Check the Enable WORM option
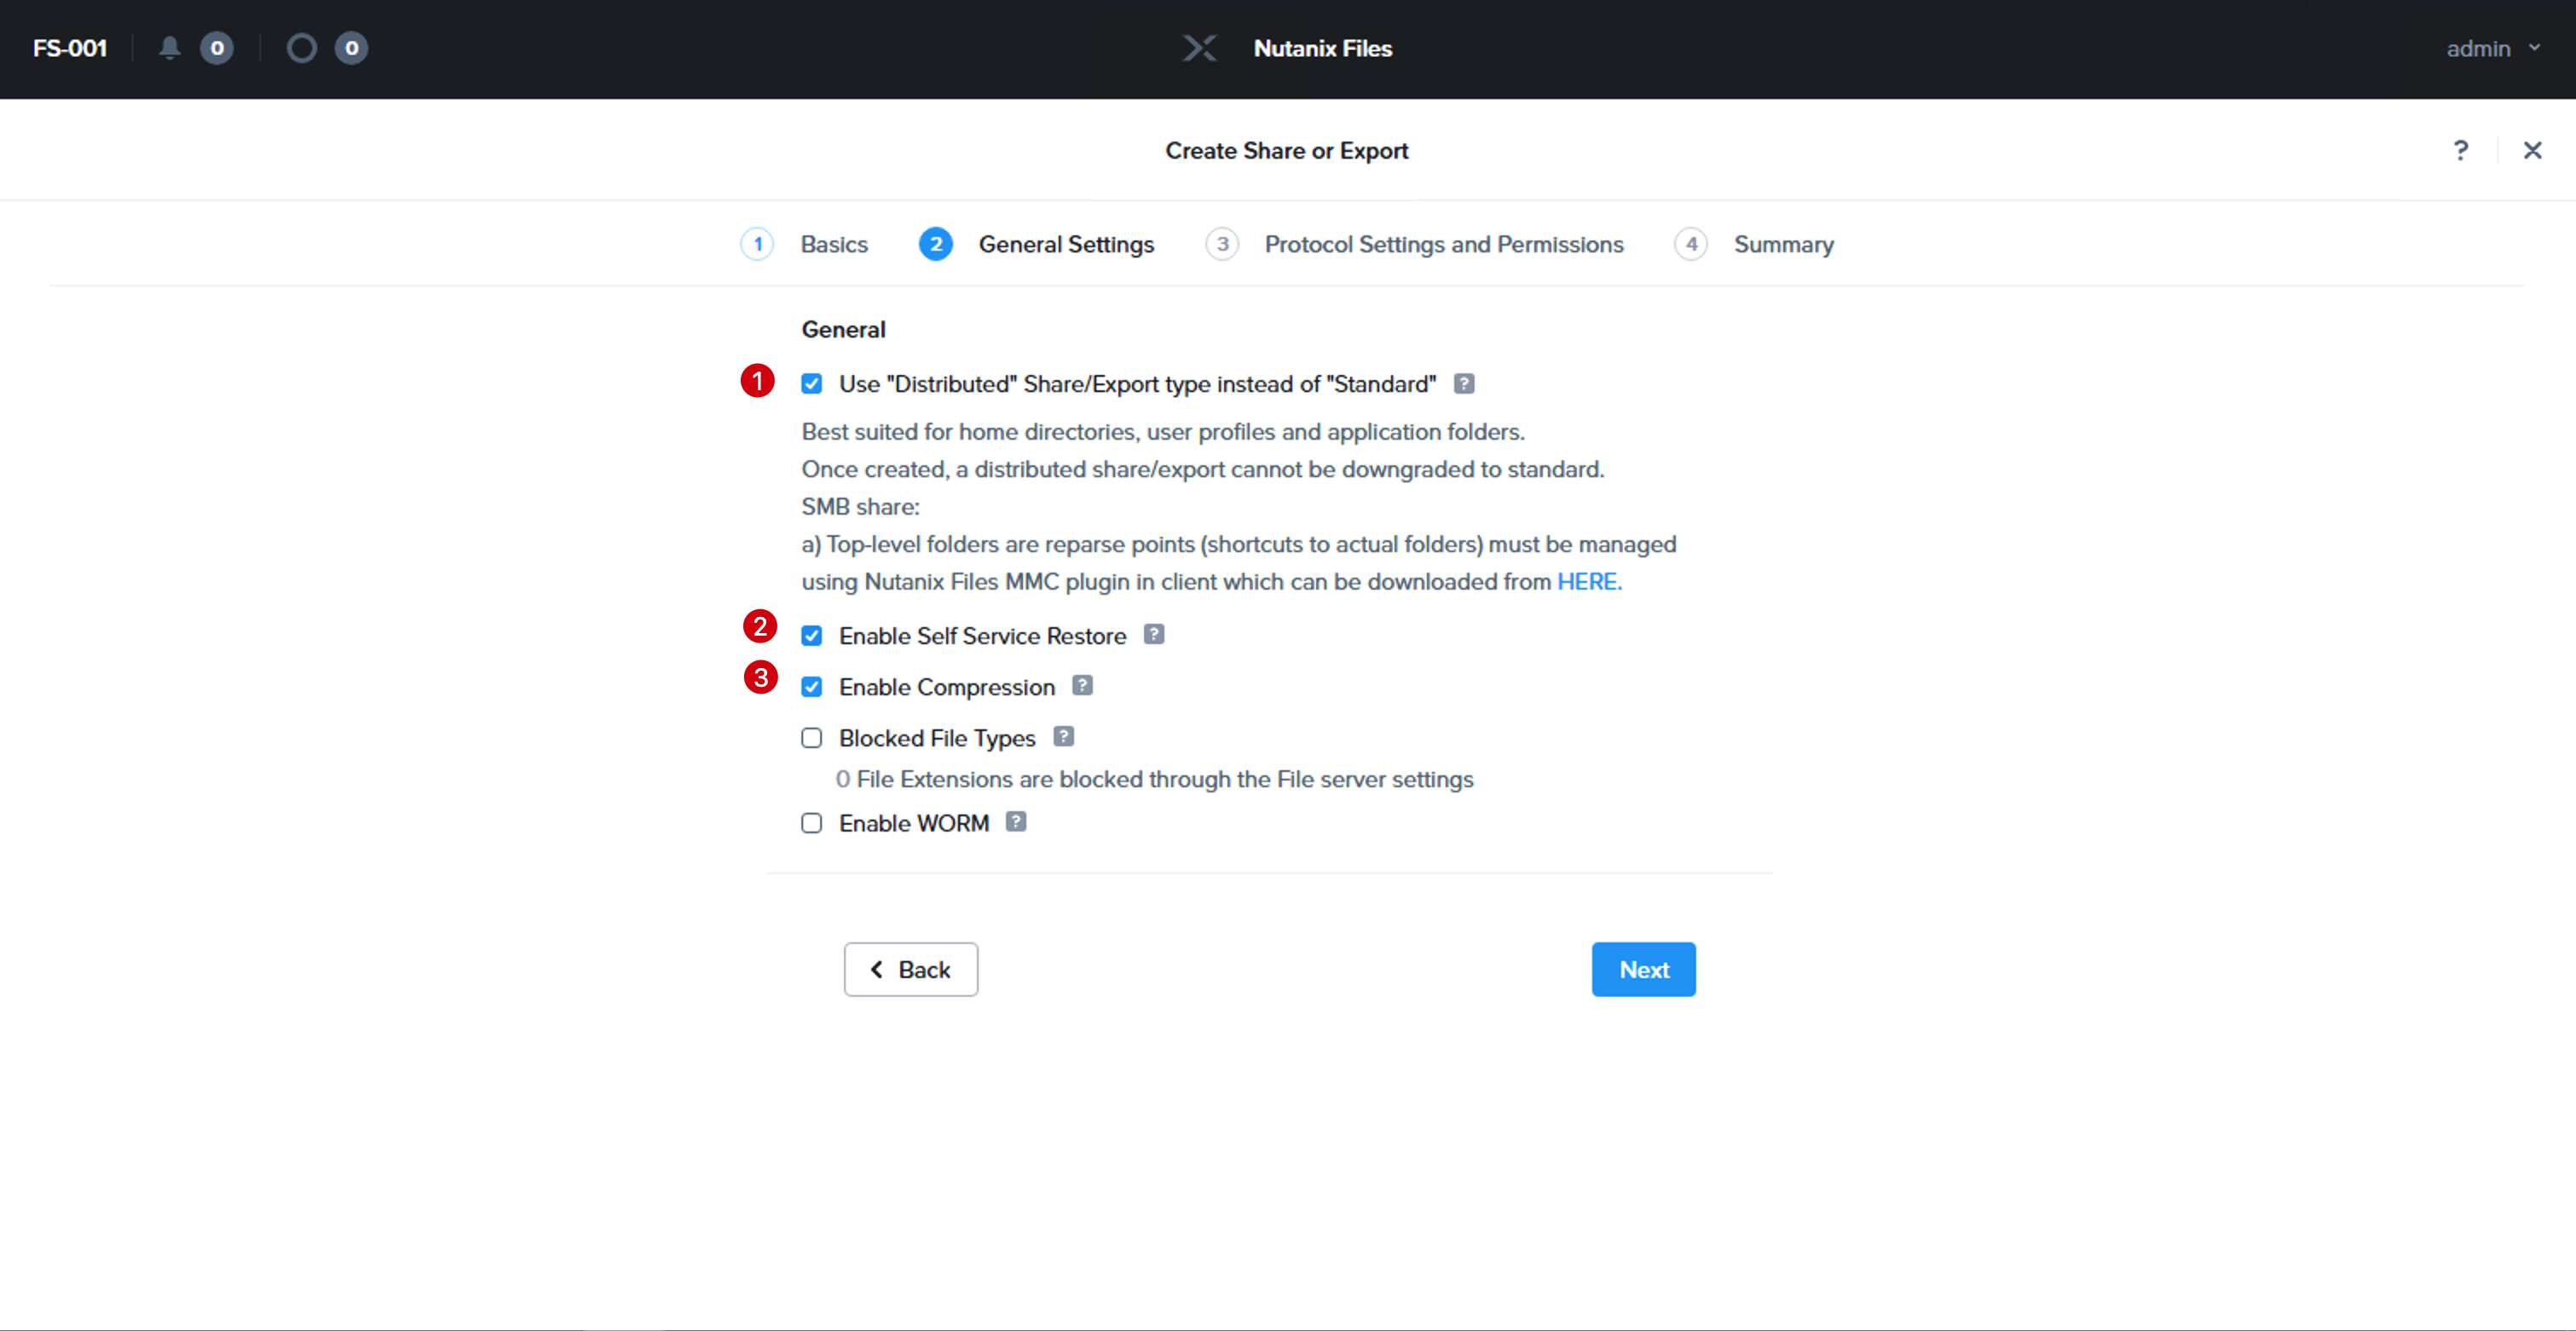The width and height of the screenshot is (2576, 1331). point(811,823)
